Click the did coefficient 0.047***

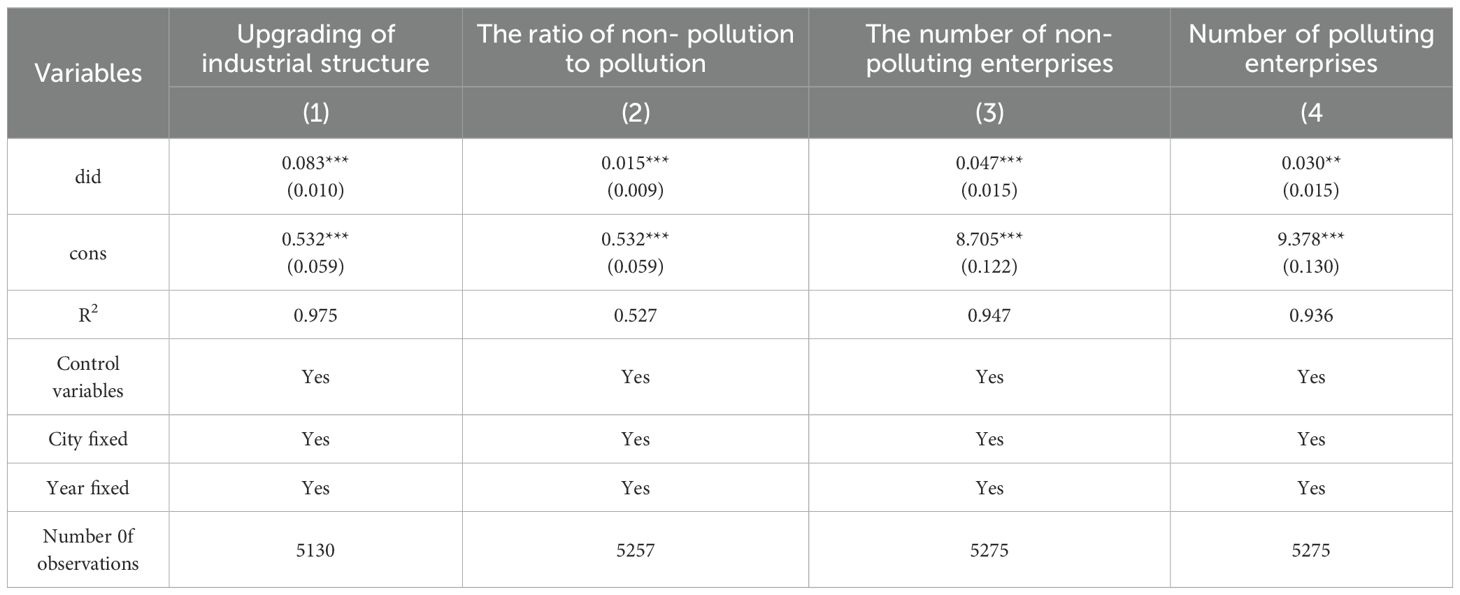pyautogui.click(x=989, y=163)
